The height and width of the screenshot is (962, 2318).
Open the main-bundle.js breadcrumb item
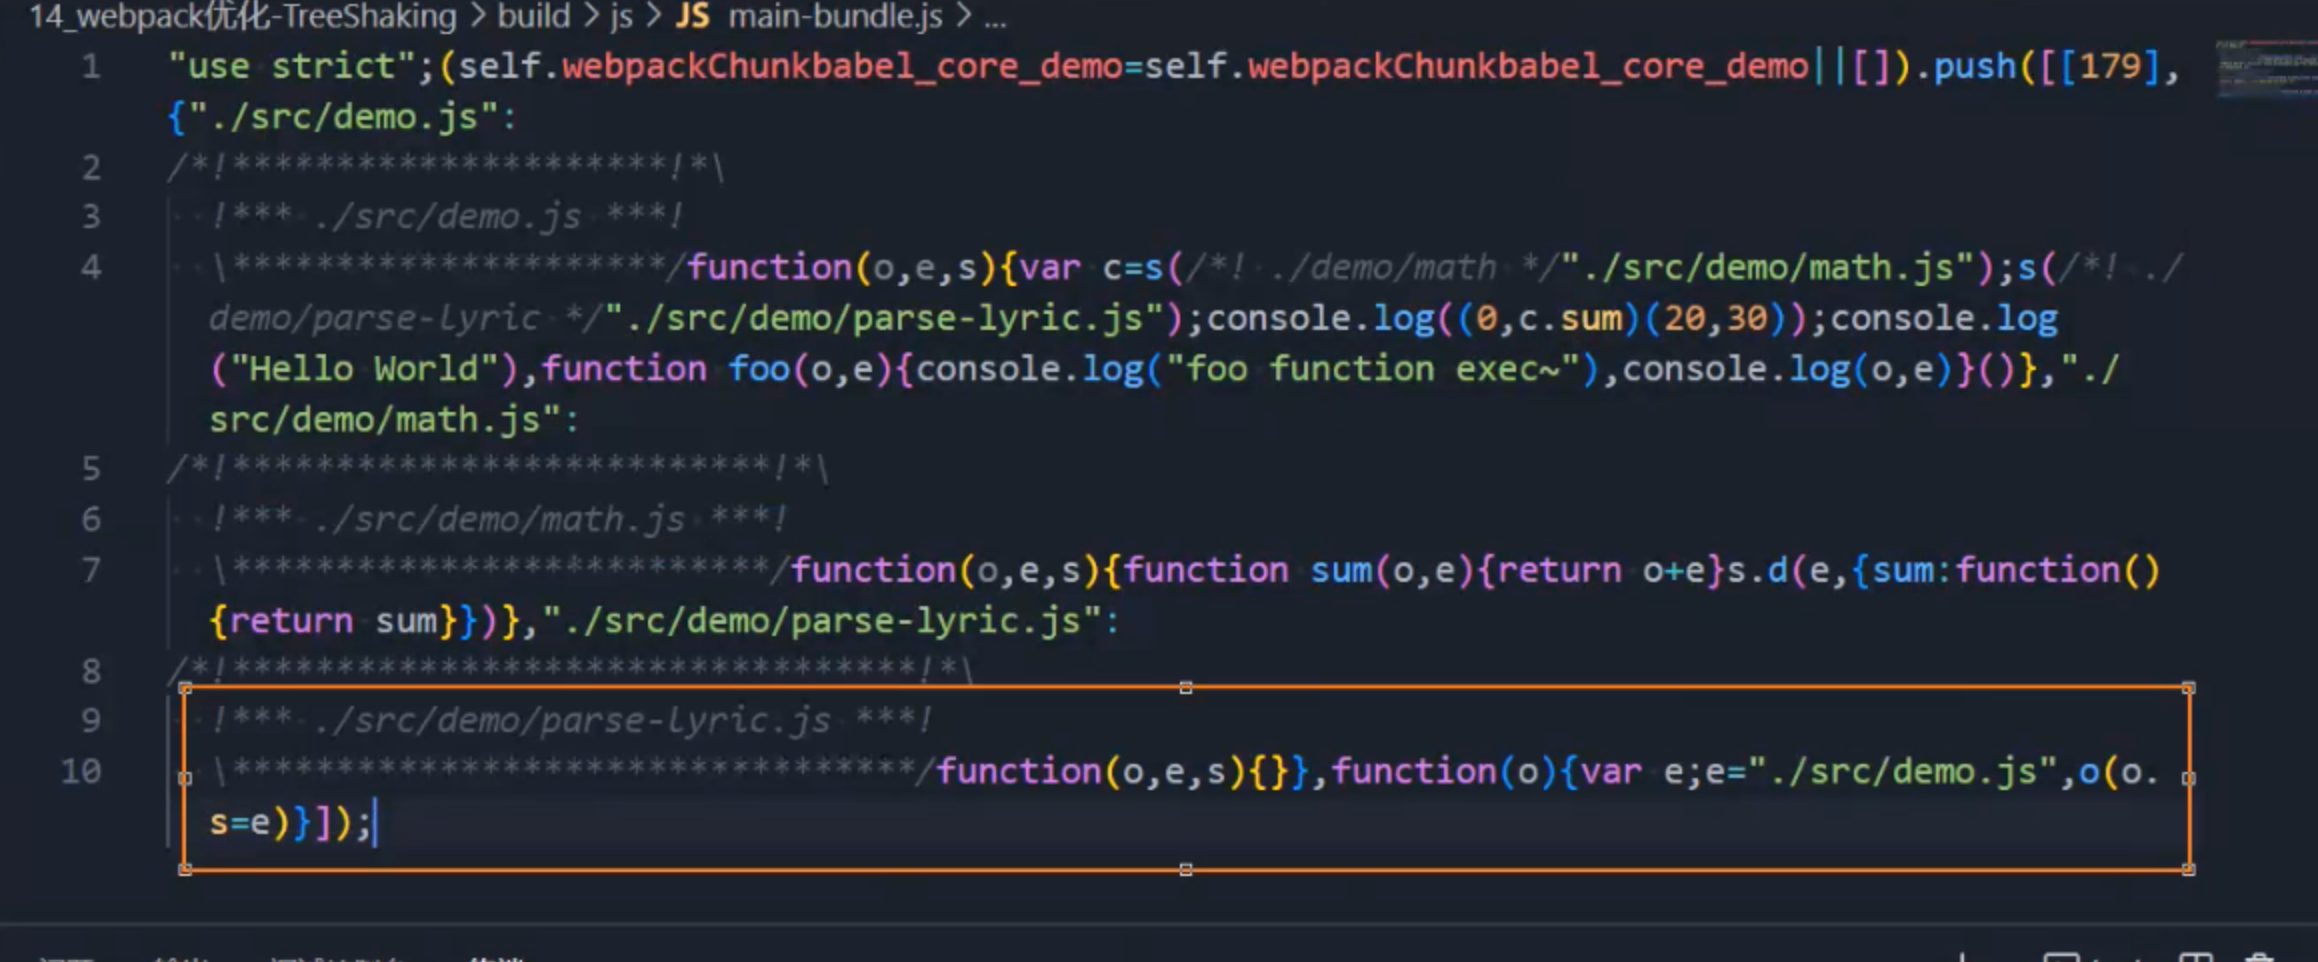pyautogui.click(x=835, y=16)
